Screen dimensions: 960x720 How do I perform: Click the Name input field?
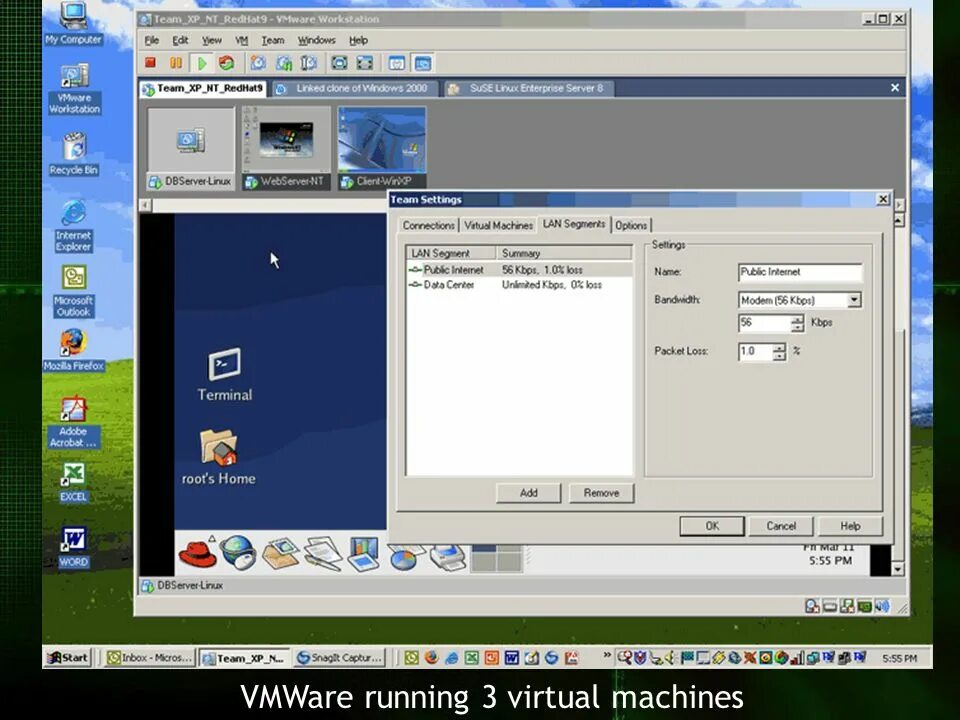[x=800, y=272]
